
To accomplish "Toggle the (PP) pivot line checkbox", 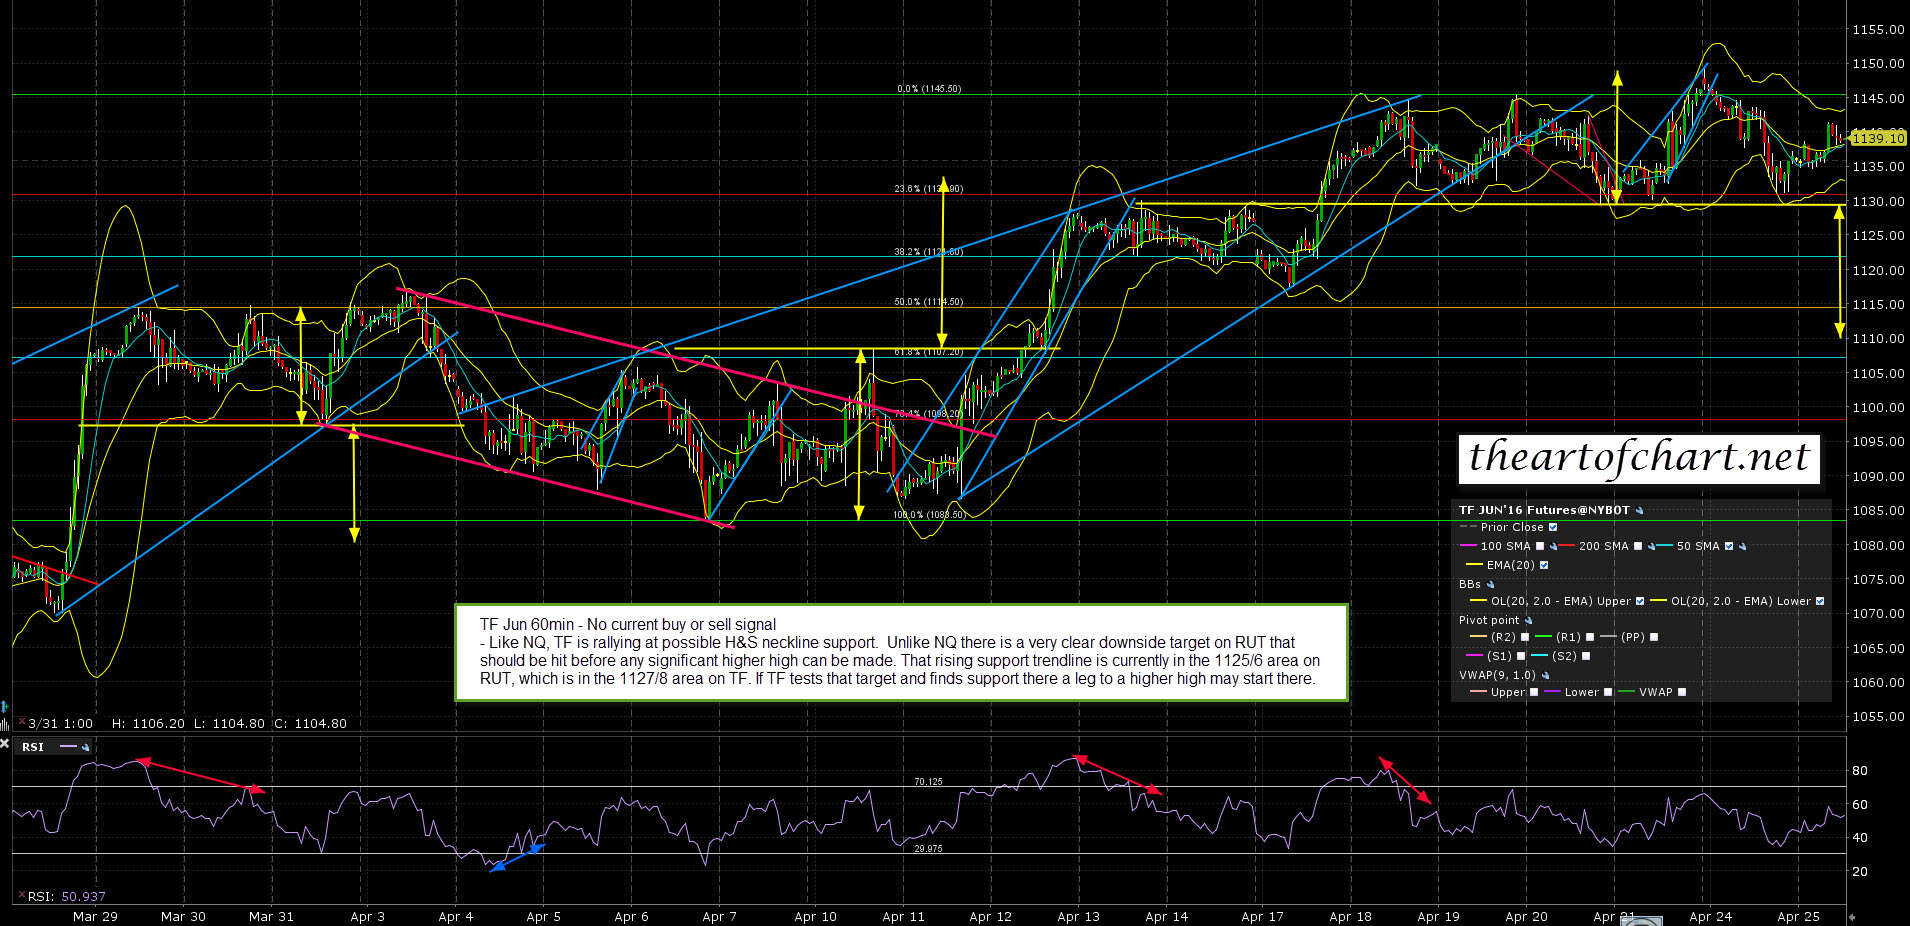I will pyautogui.click(x=1654, y=637).
